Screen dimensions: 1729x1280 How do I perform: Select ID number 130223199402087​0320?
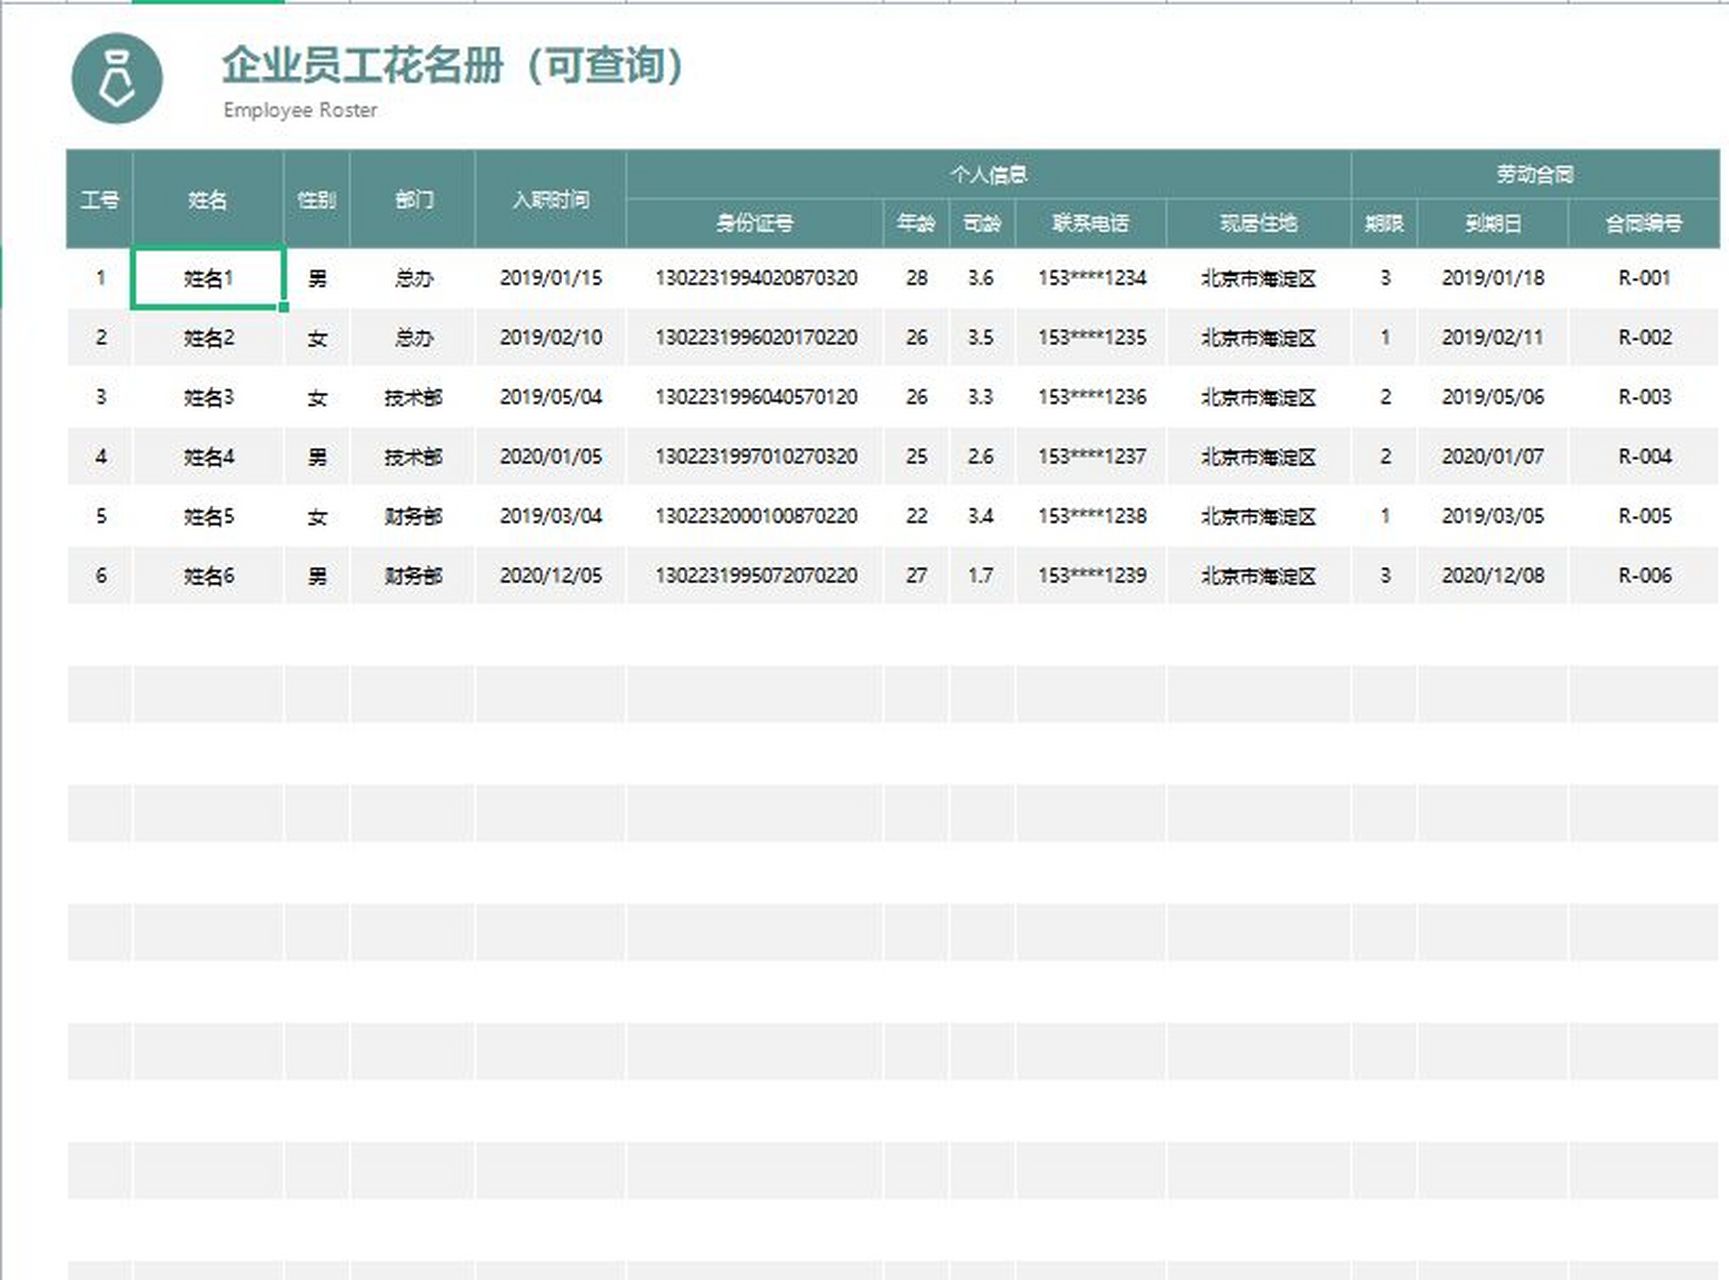click(x=756, y=278)
